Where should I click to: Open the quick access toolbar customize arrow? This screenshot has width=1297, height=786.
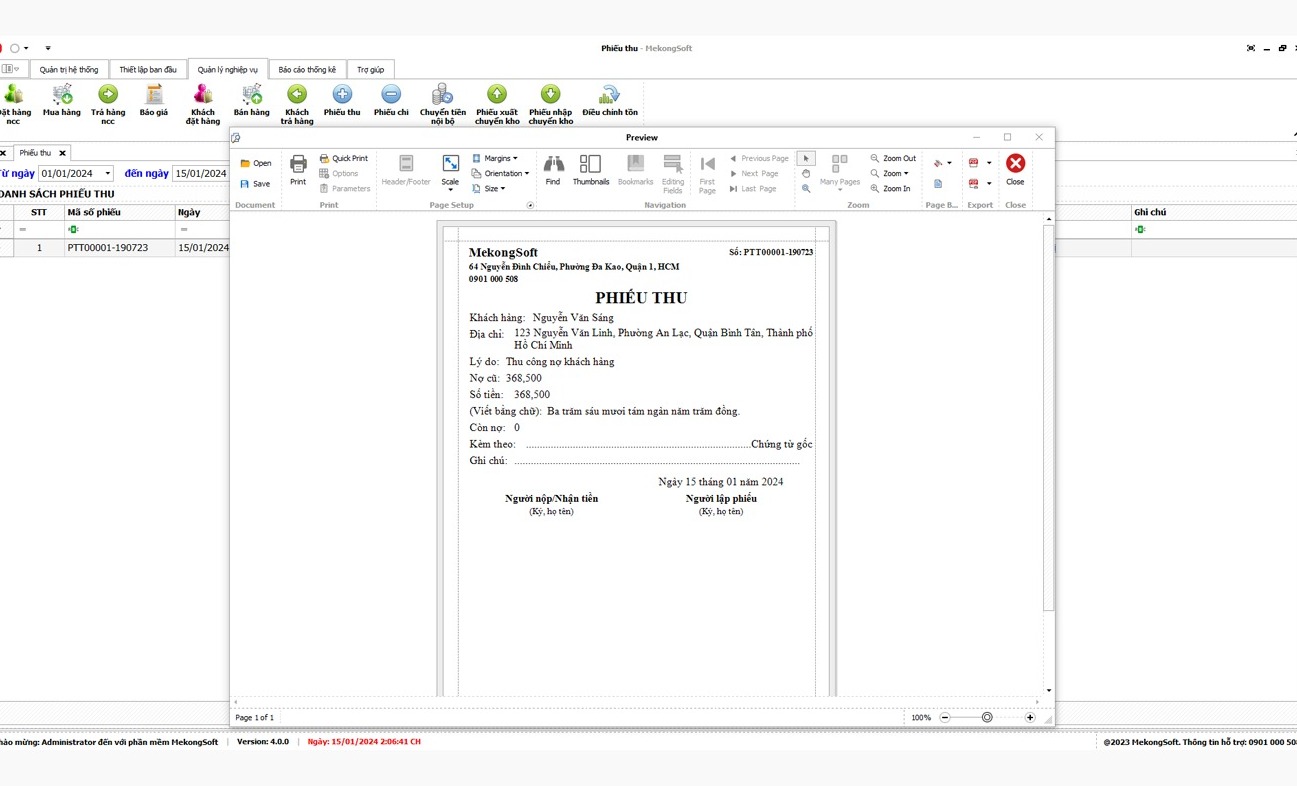(48, 48)
